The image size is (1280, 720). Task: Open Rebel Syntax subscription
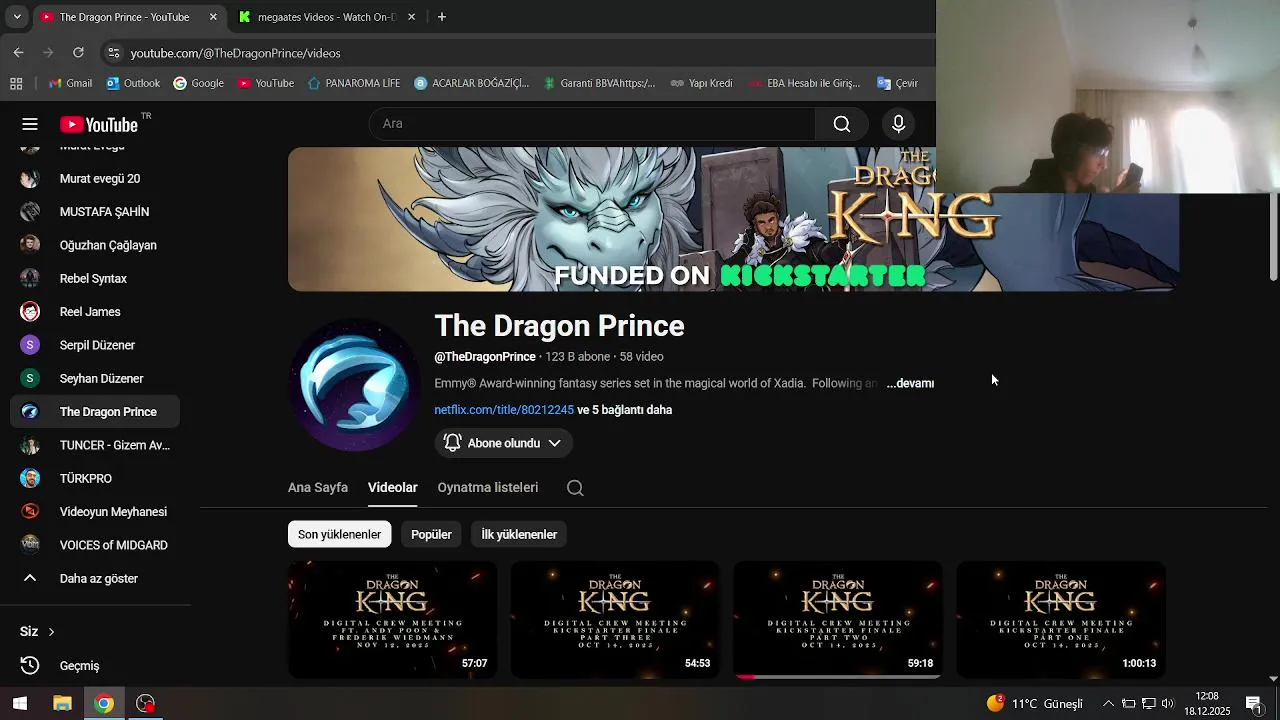click(95, 279)
